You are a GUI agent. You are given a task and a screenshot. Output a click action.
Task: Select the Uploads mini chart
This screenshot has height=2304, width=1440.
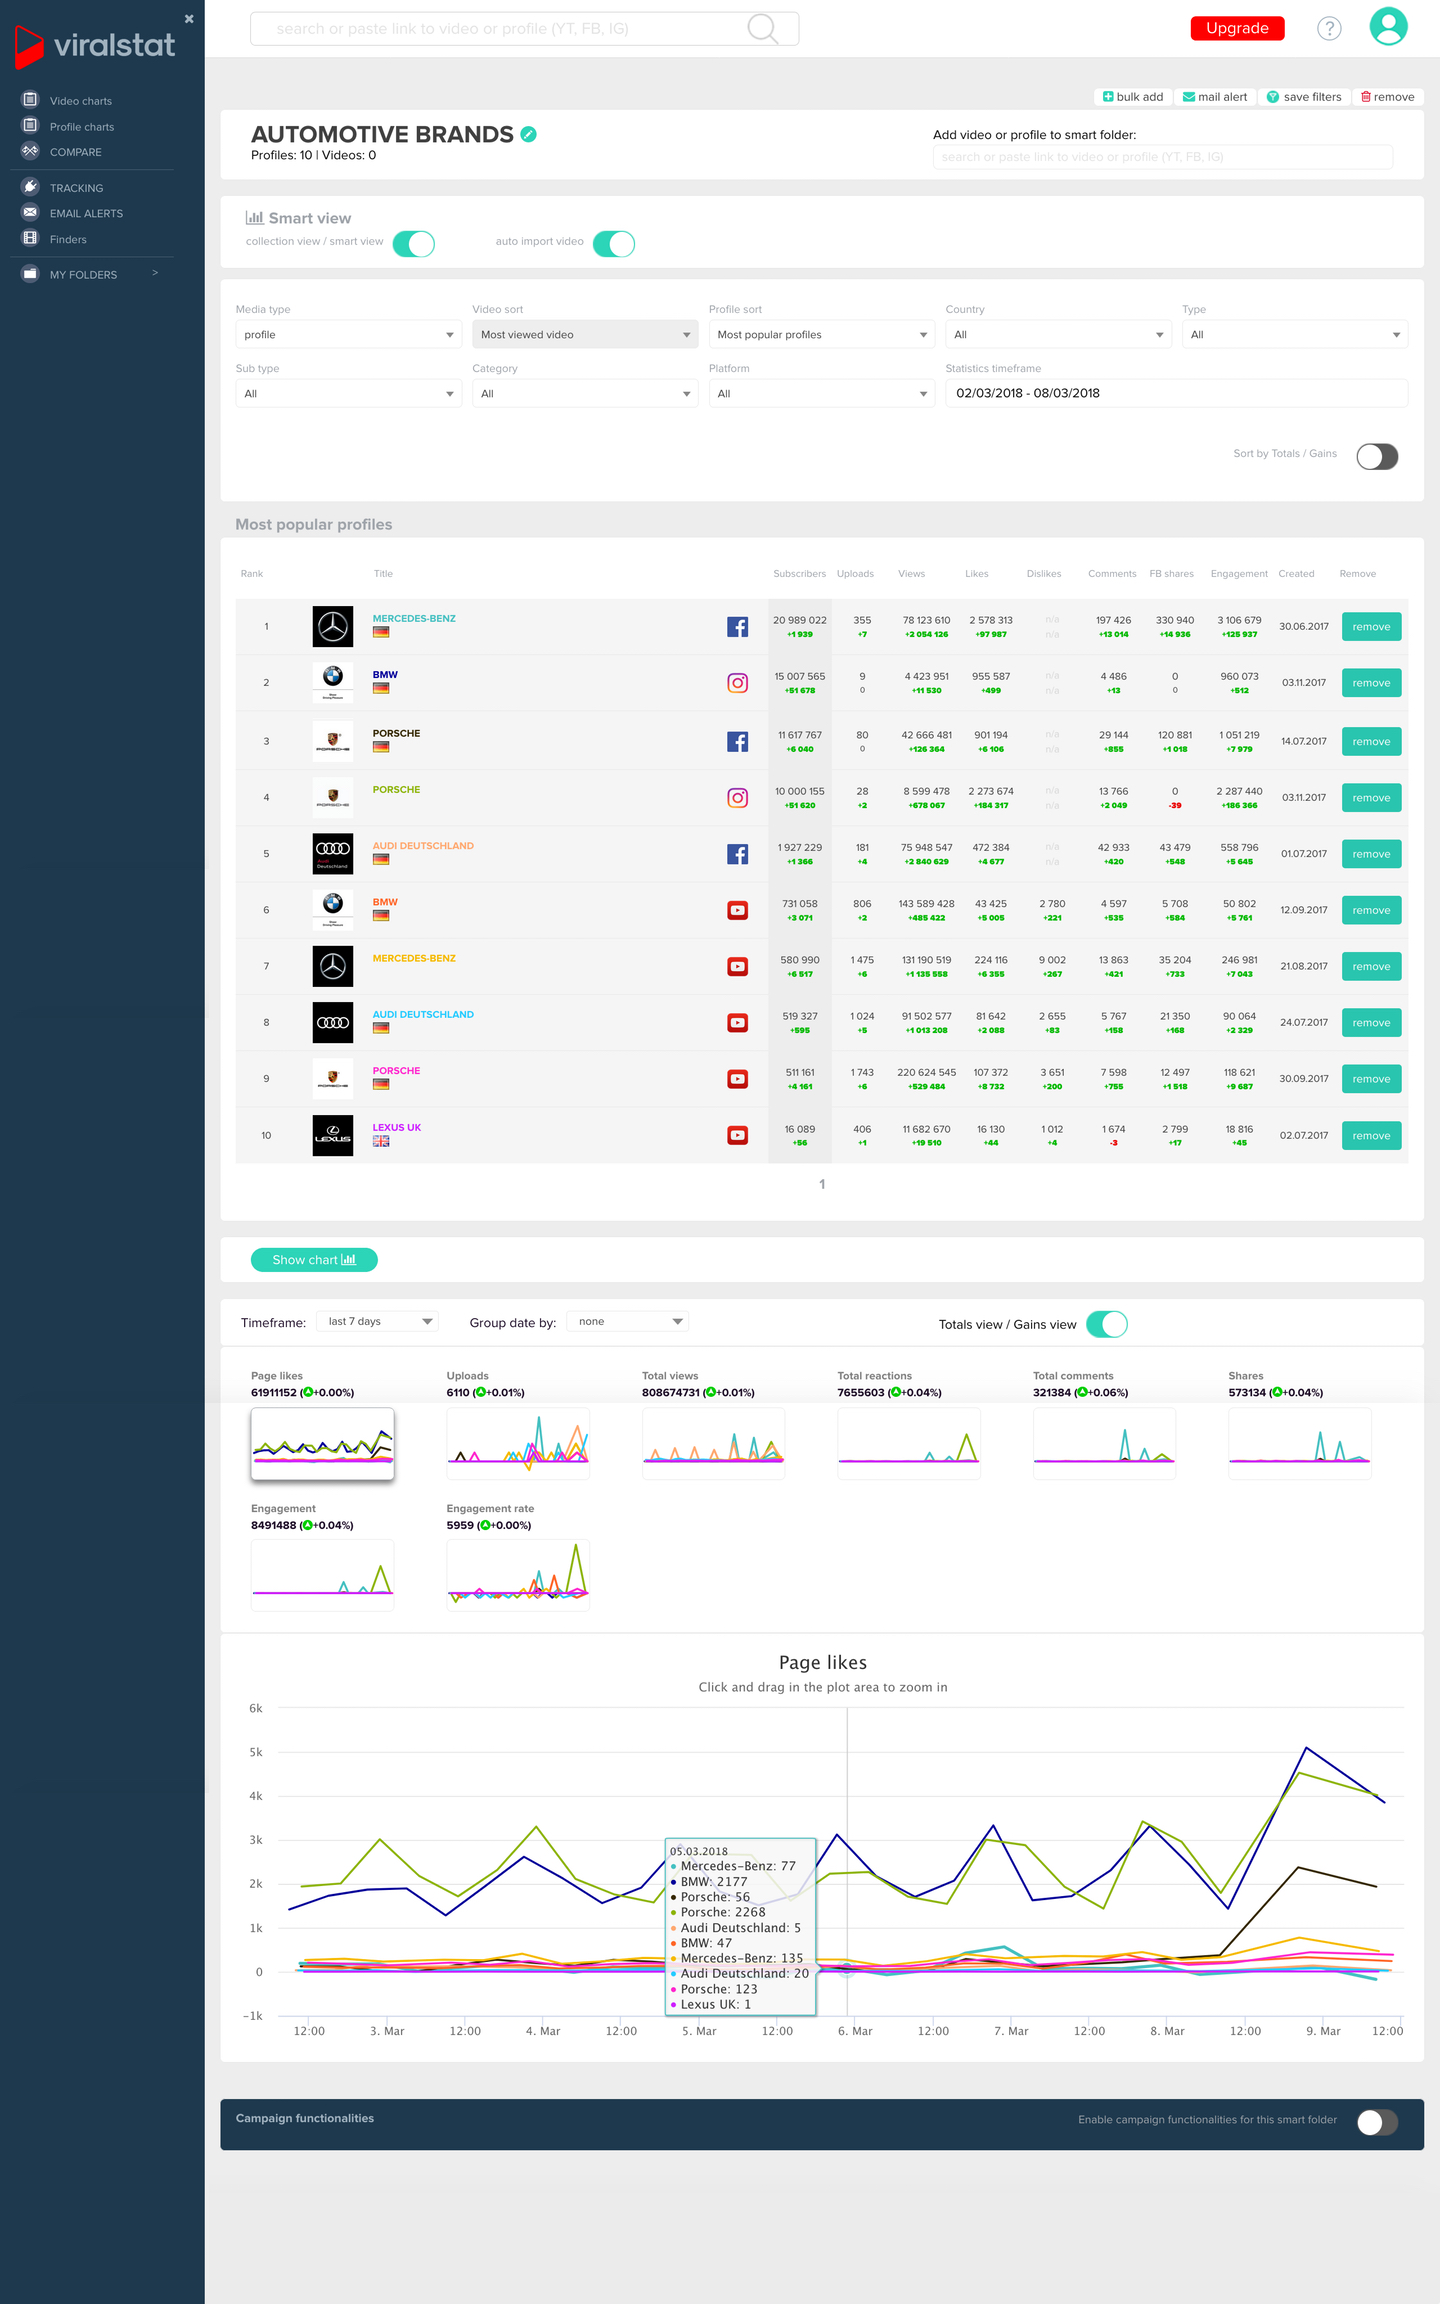(518, 1443)
